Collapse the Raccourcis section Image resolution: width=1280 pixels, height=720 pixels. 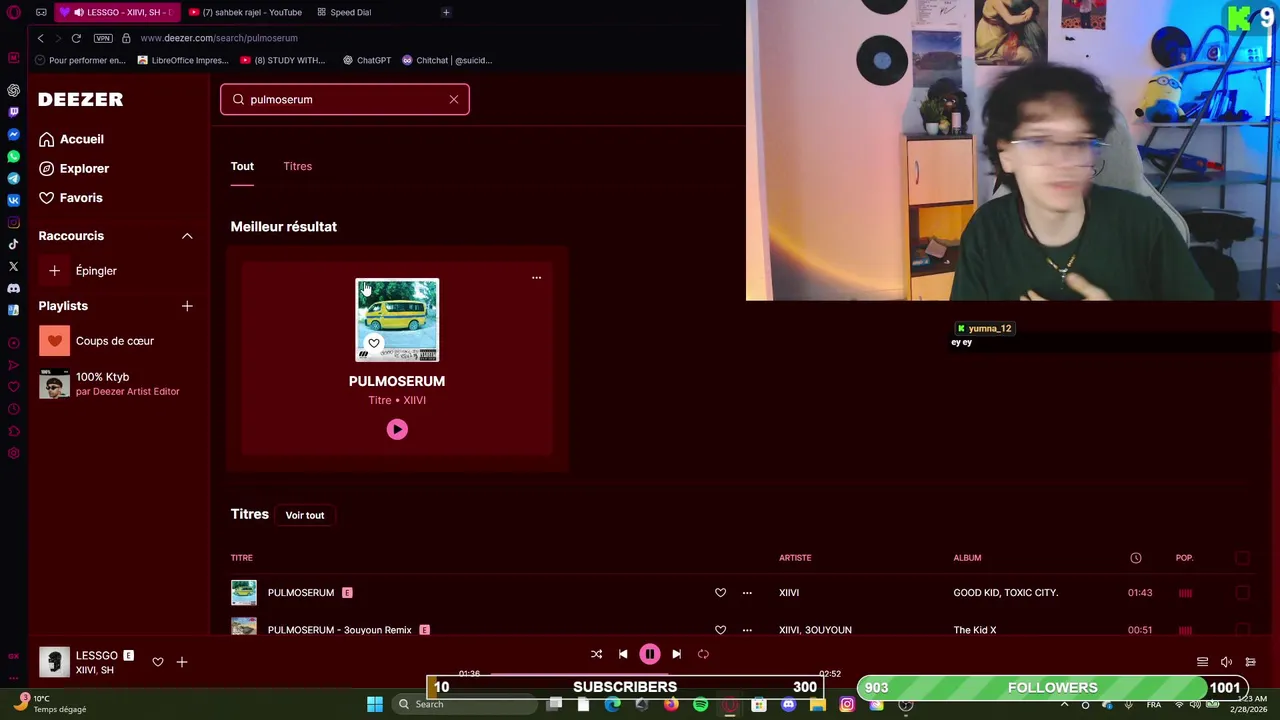tap(187, 236)
